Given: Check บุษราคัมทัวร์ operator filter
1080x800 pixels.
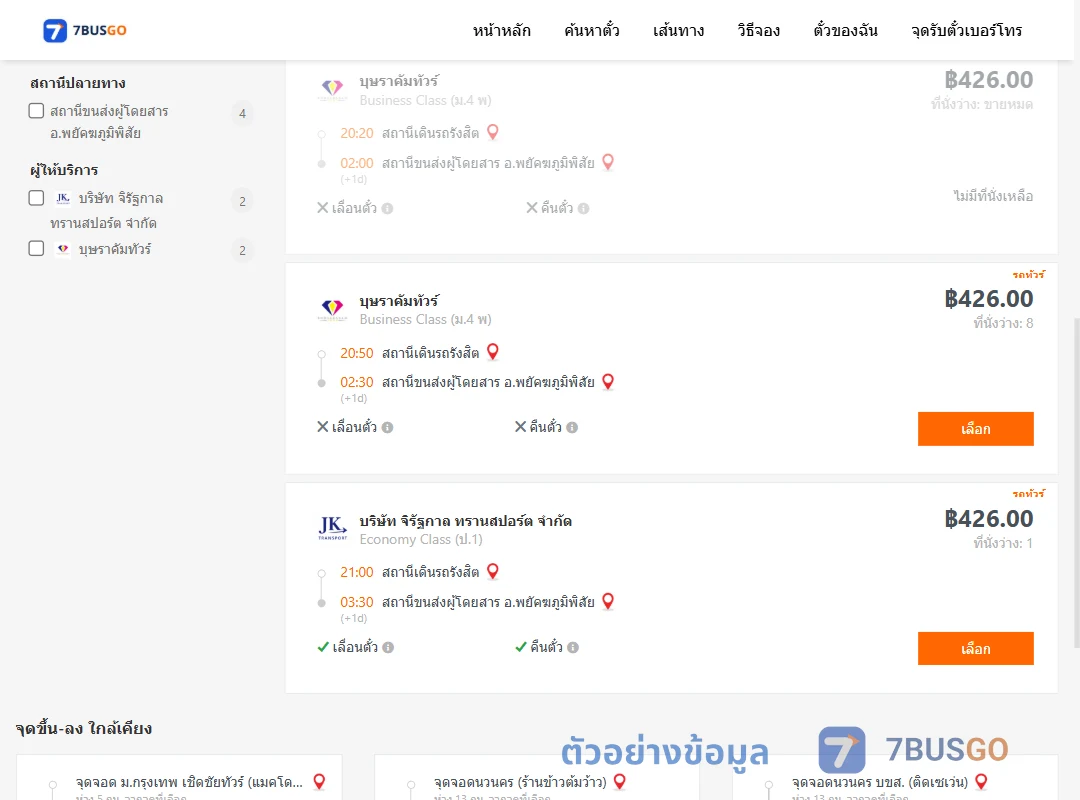Looking at the screenshot, I should click(x=37, y=249).
